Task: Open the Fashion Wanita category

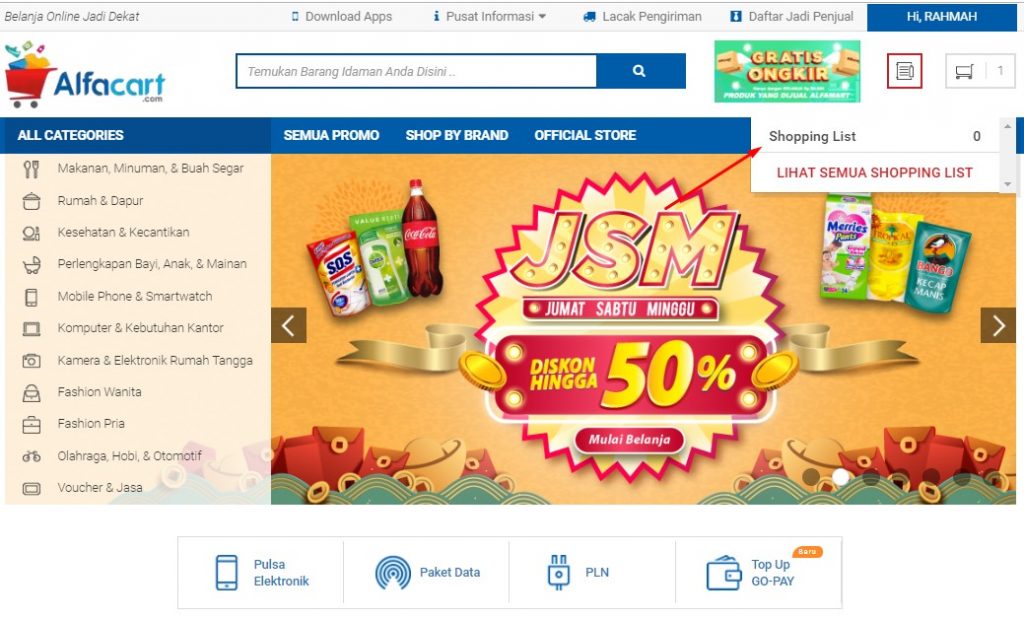Action: click(99, 392)
